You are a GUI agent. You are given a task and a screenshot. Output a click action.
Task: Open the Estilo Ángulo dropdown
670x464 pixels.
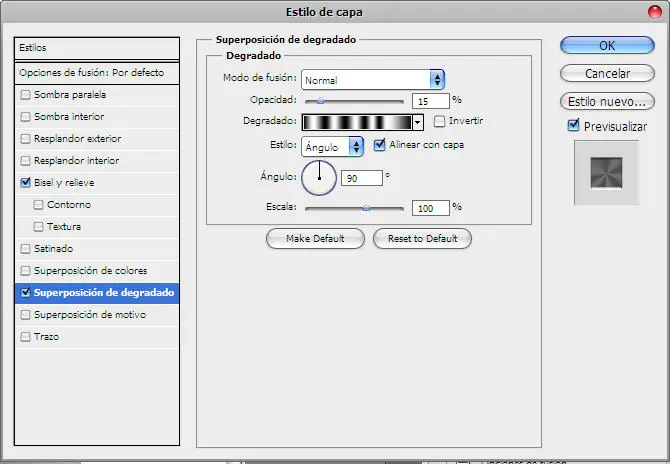332,147
